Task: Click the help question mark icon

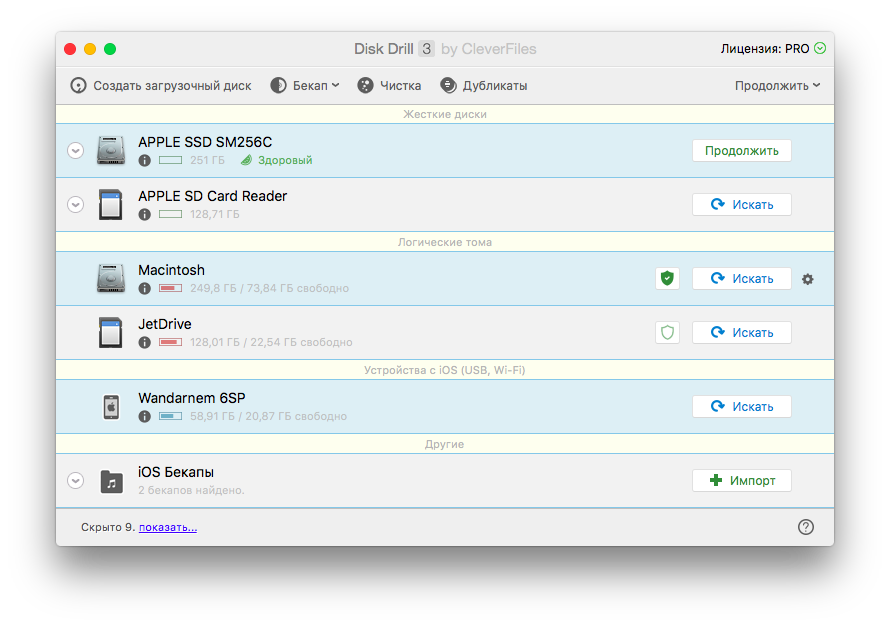Action: click(x=806, y=527)
